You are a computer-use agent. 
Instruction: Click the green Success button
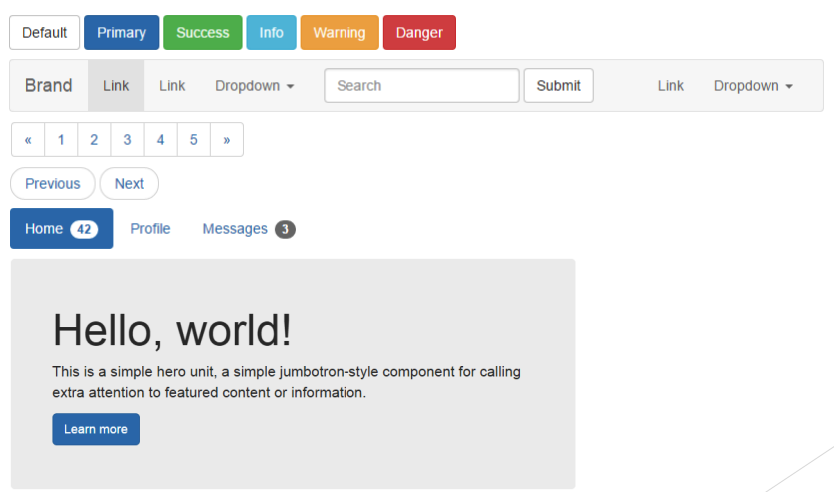[202, 33]
